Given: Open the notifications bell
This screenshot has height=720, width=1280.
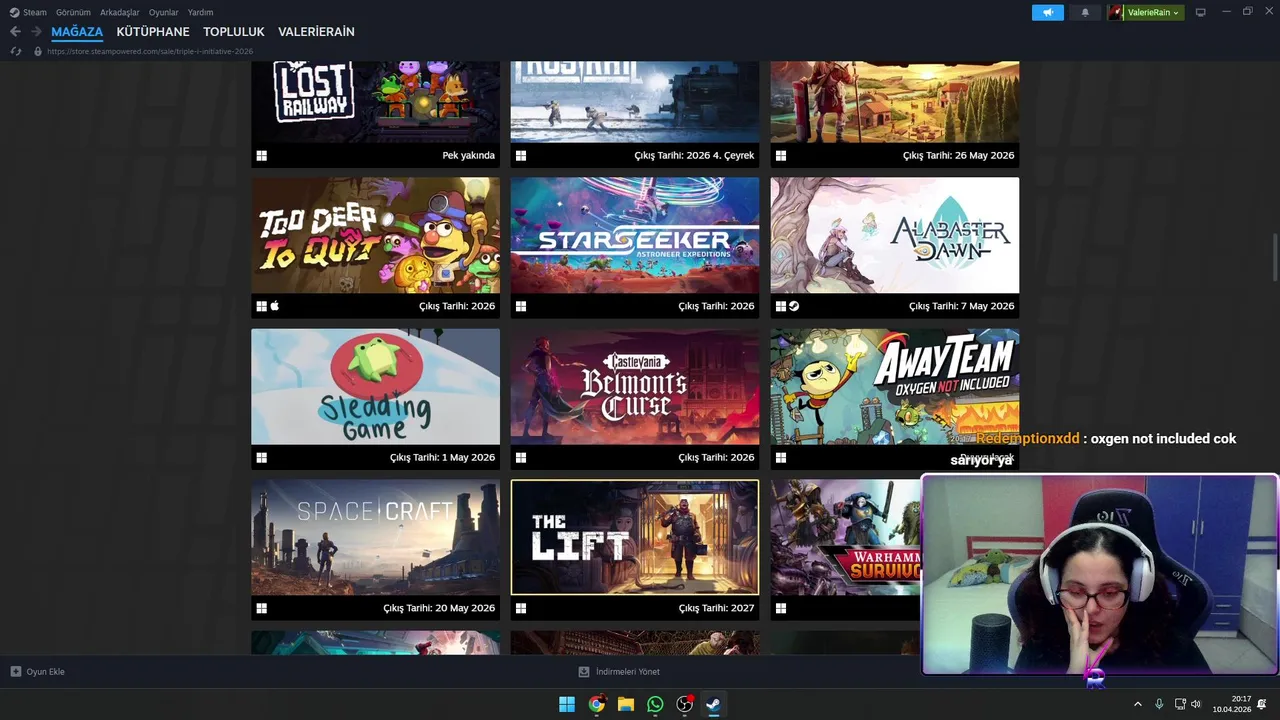Looking at the screenshot, I should tap(1085, 12).
